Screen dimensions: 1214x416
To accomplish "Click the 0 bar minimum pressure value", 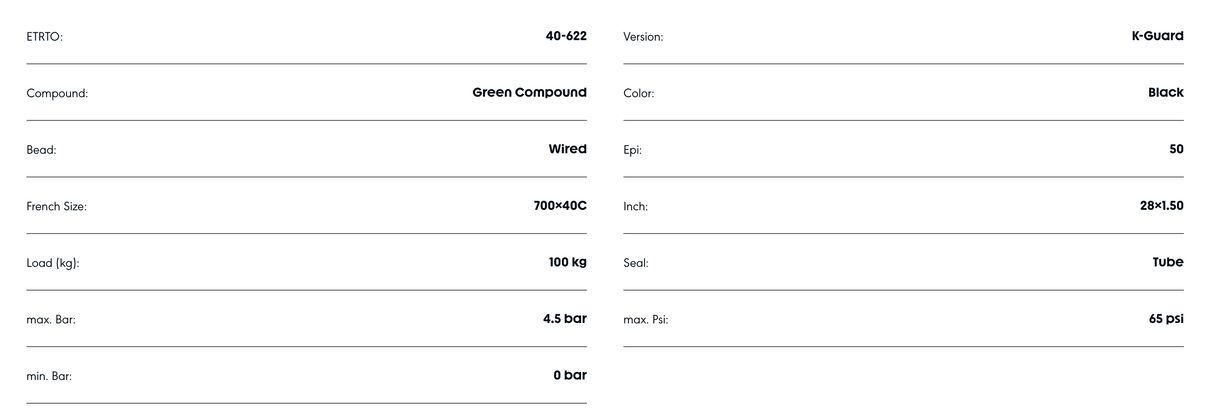I will tap(569, 376).
